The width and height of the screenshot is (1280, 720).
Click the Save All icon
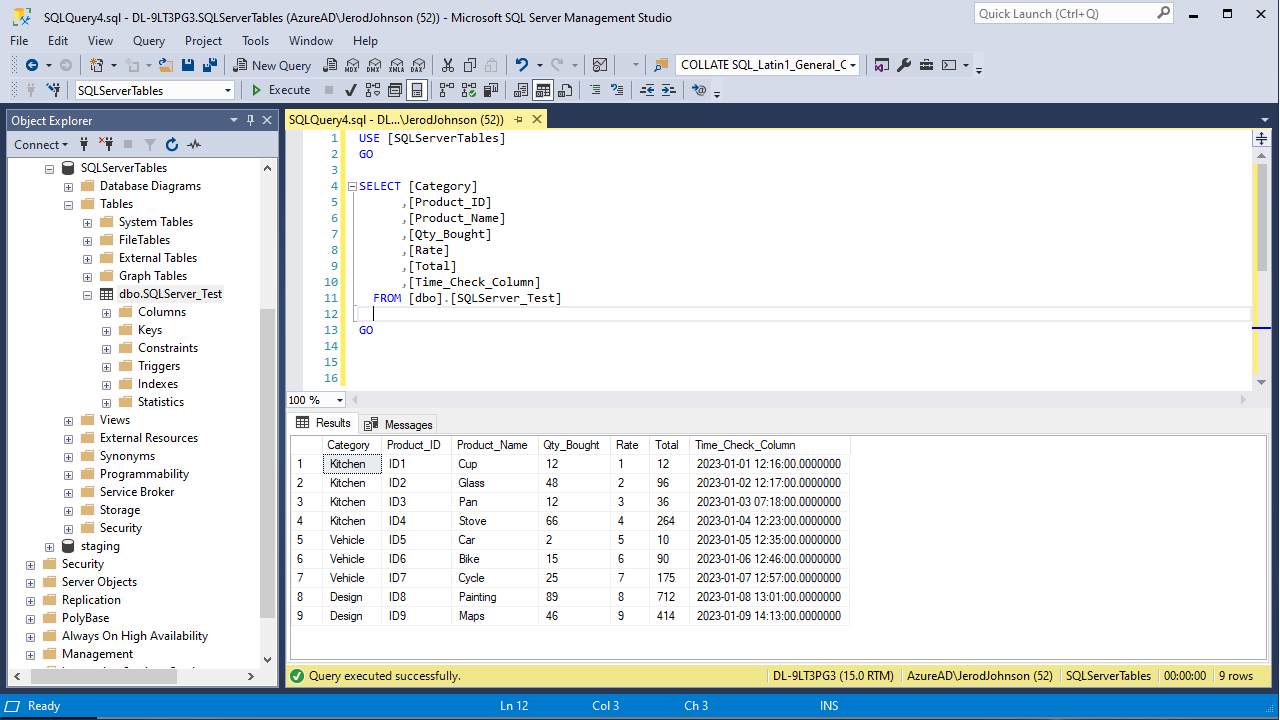pos(209,64)
